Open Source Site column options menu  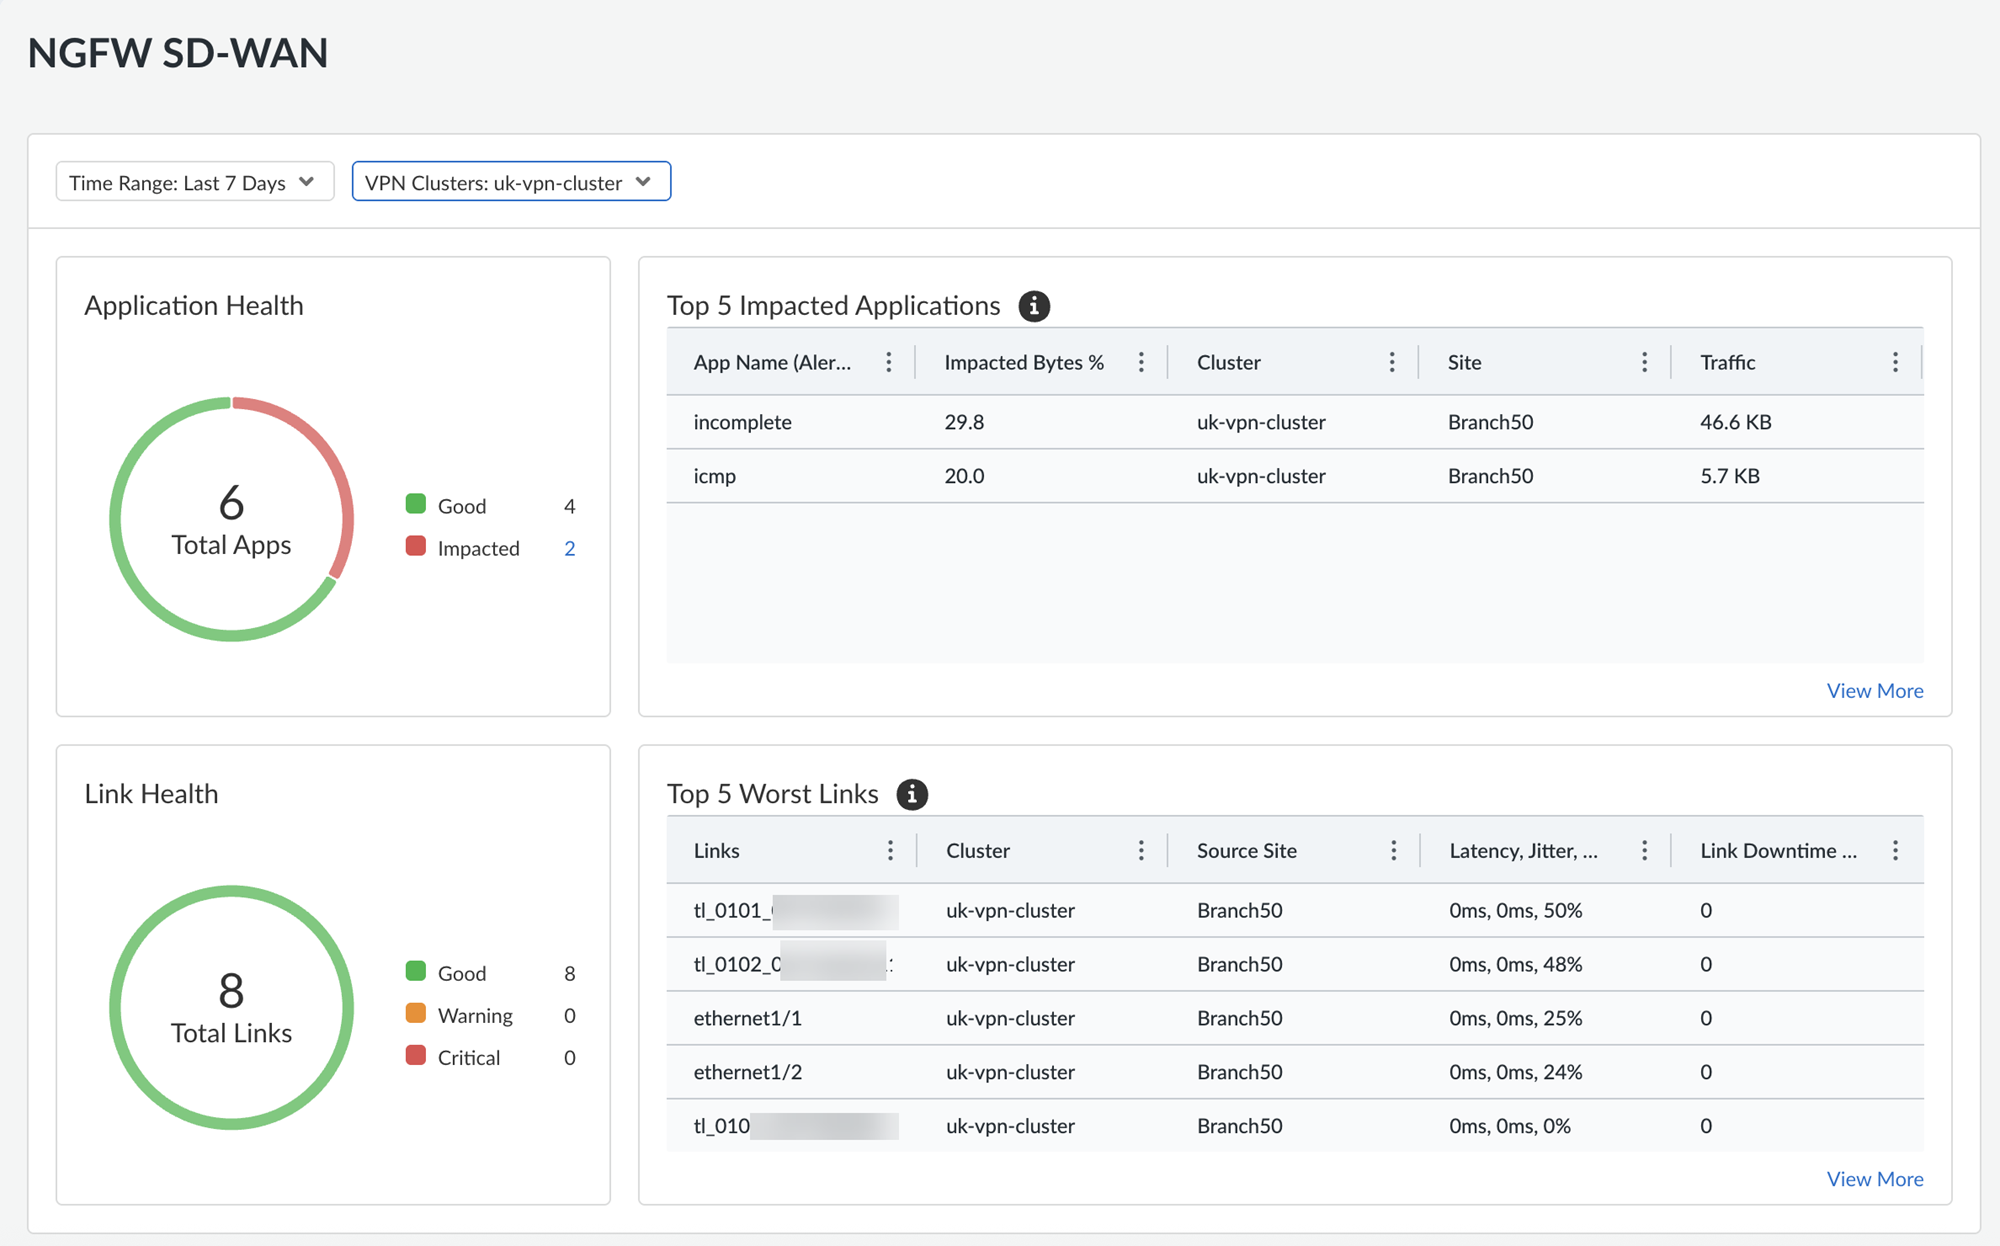tap(1393, 850)
